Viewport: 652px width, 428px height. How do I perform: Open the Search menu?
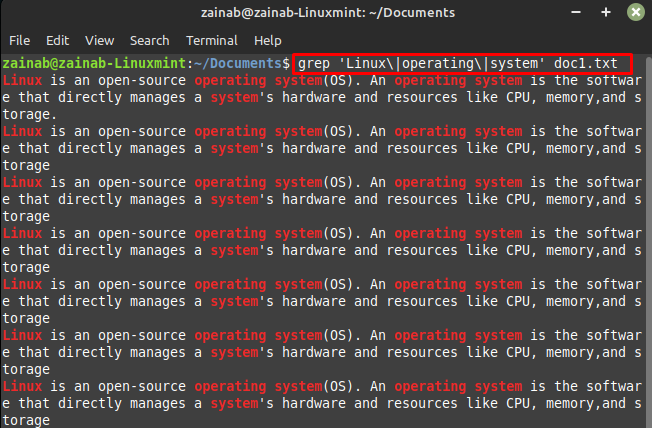click(150, 41)
